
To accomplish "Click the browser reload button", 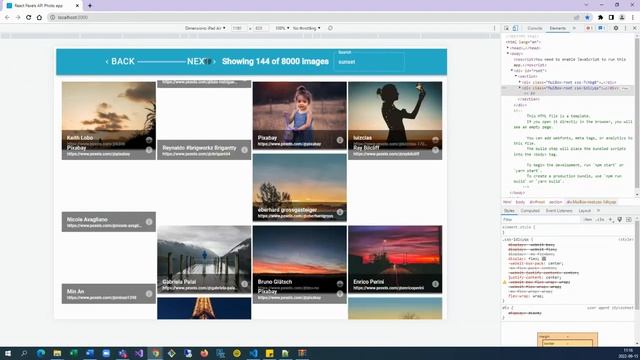I will pos(29,18).
